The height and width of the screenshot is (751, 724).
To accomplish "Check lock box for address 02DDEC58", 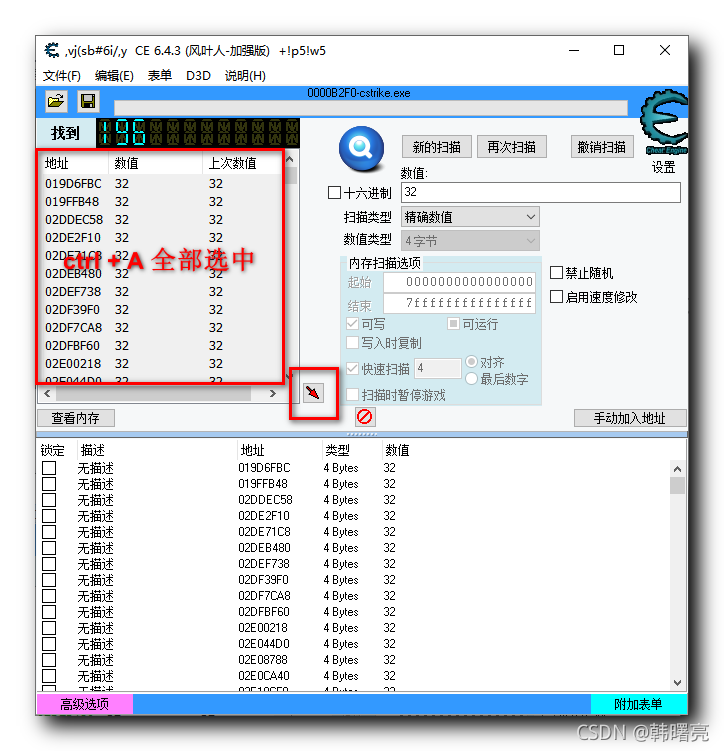I will (x=49, y=500).
